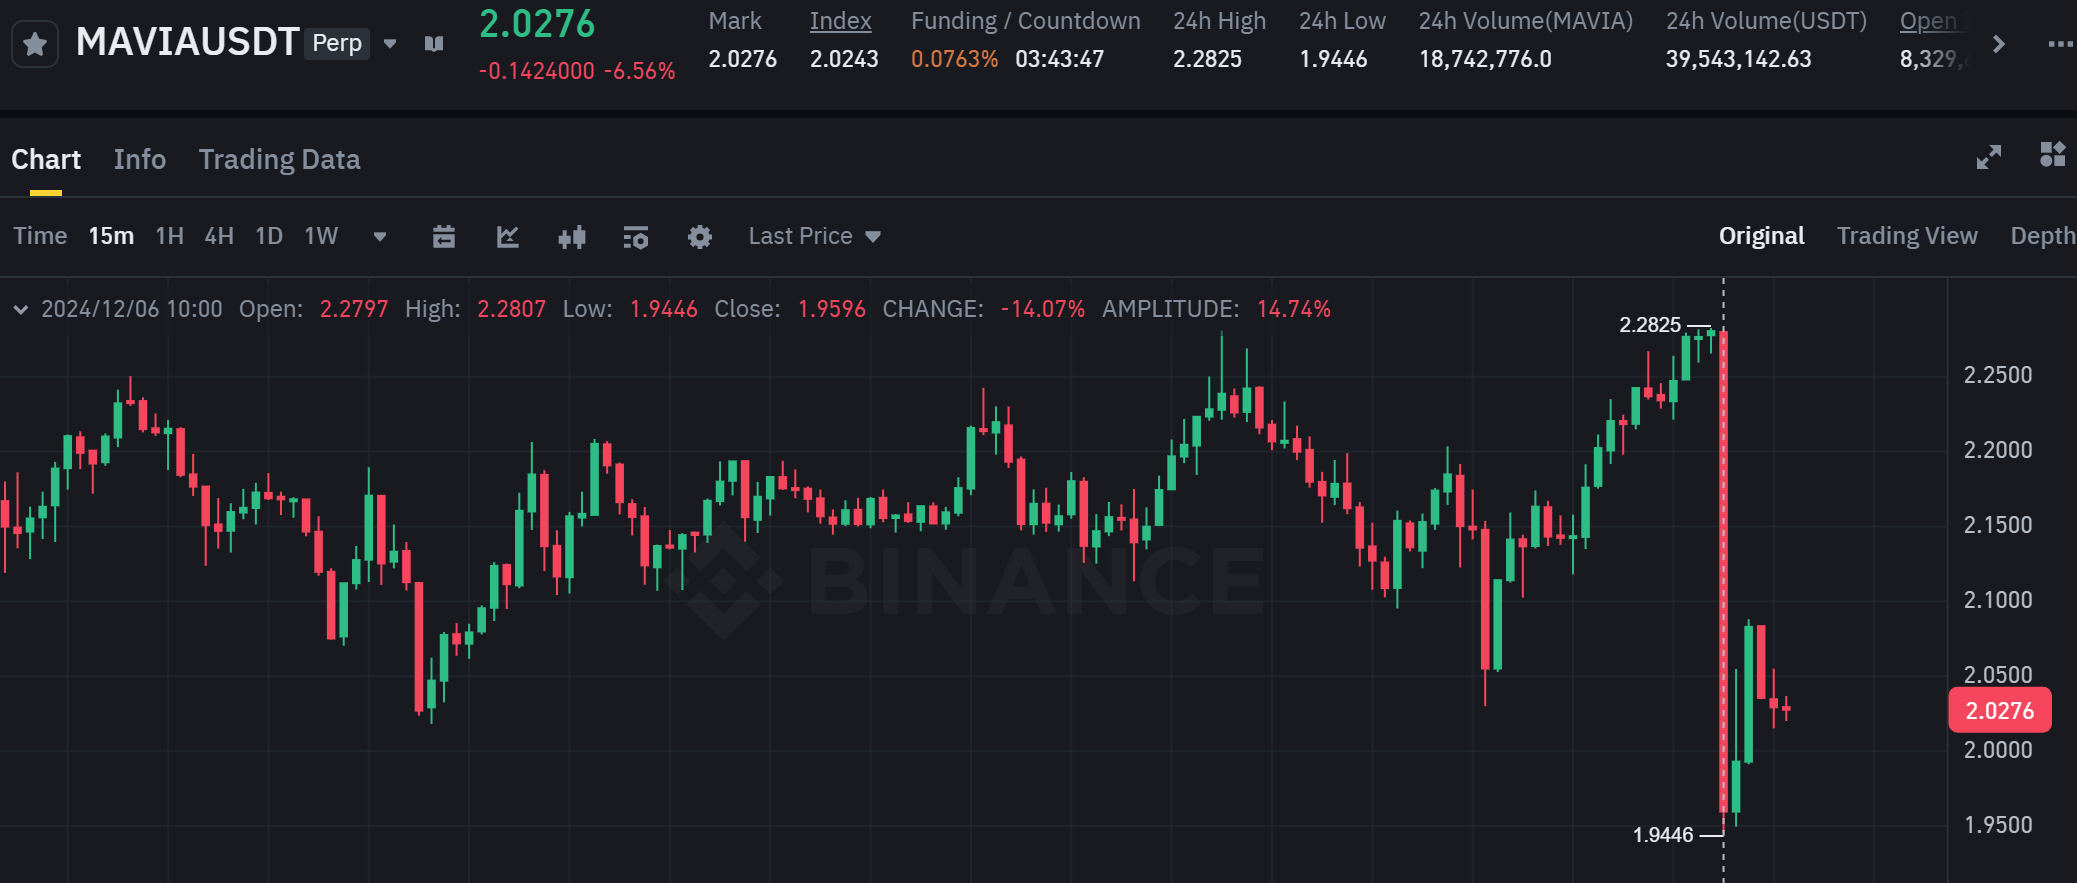Select the 1D interval
The width and height of the screenshot is (2077, 883).
269,236
